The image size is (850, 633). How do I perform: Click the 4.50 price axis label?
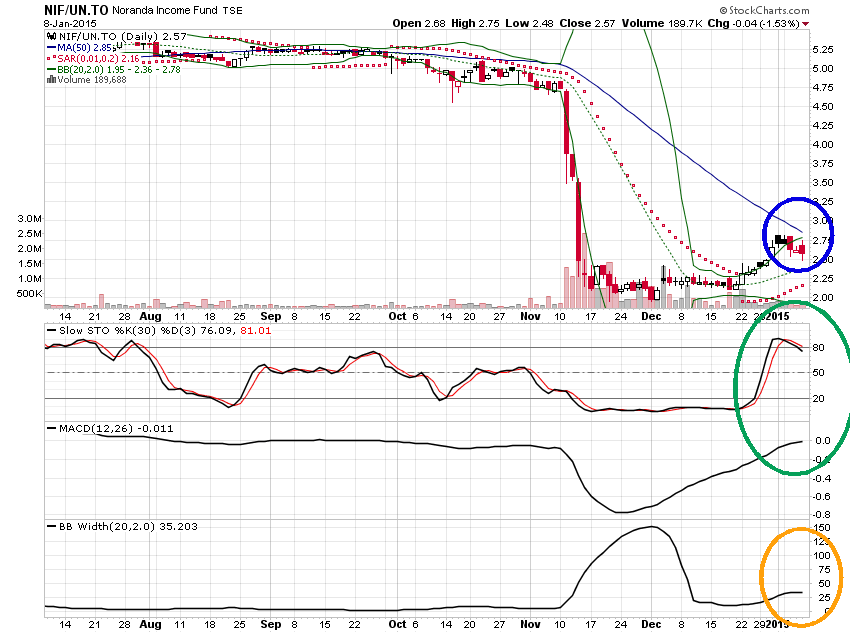823,106
